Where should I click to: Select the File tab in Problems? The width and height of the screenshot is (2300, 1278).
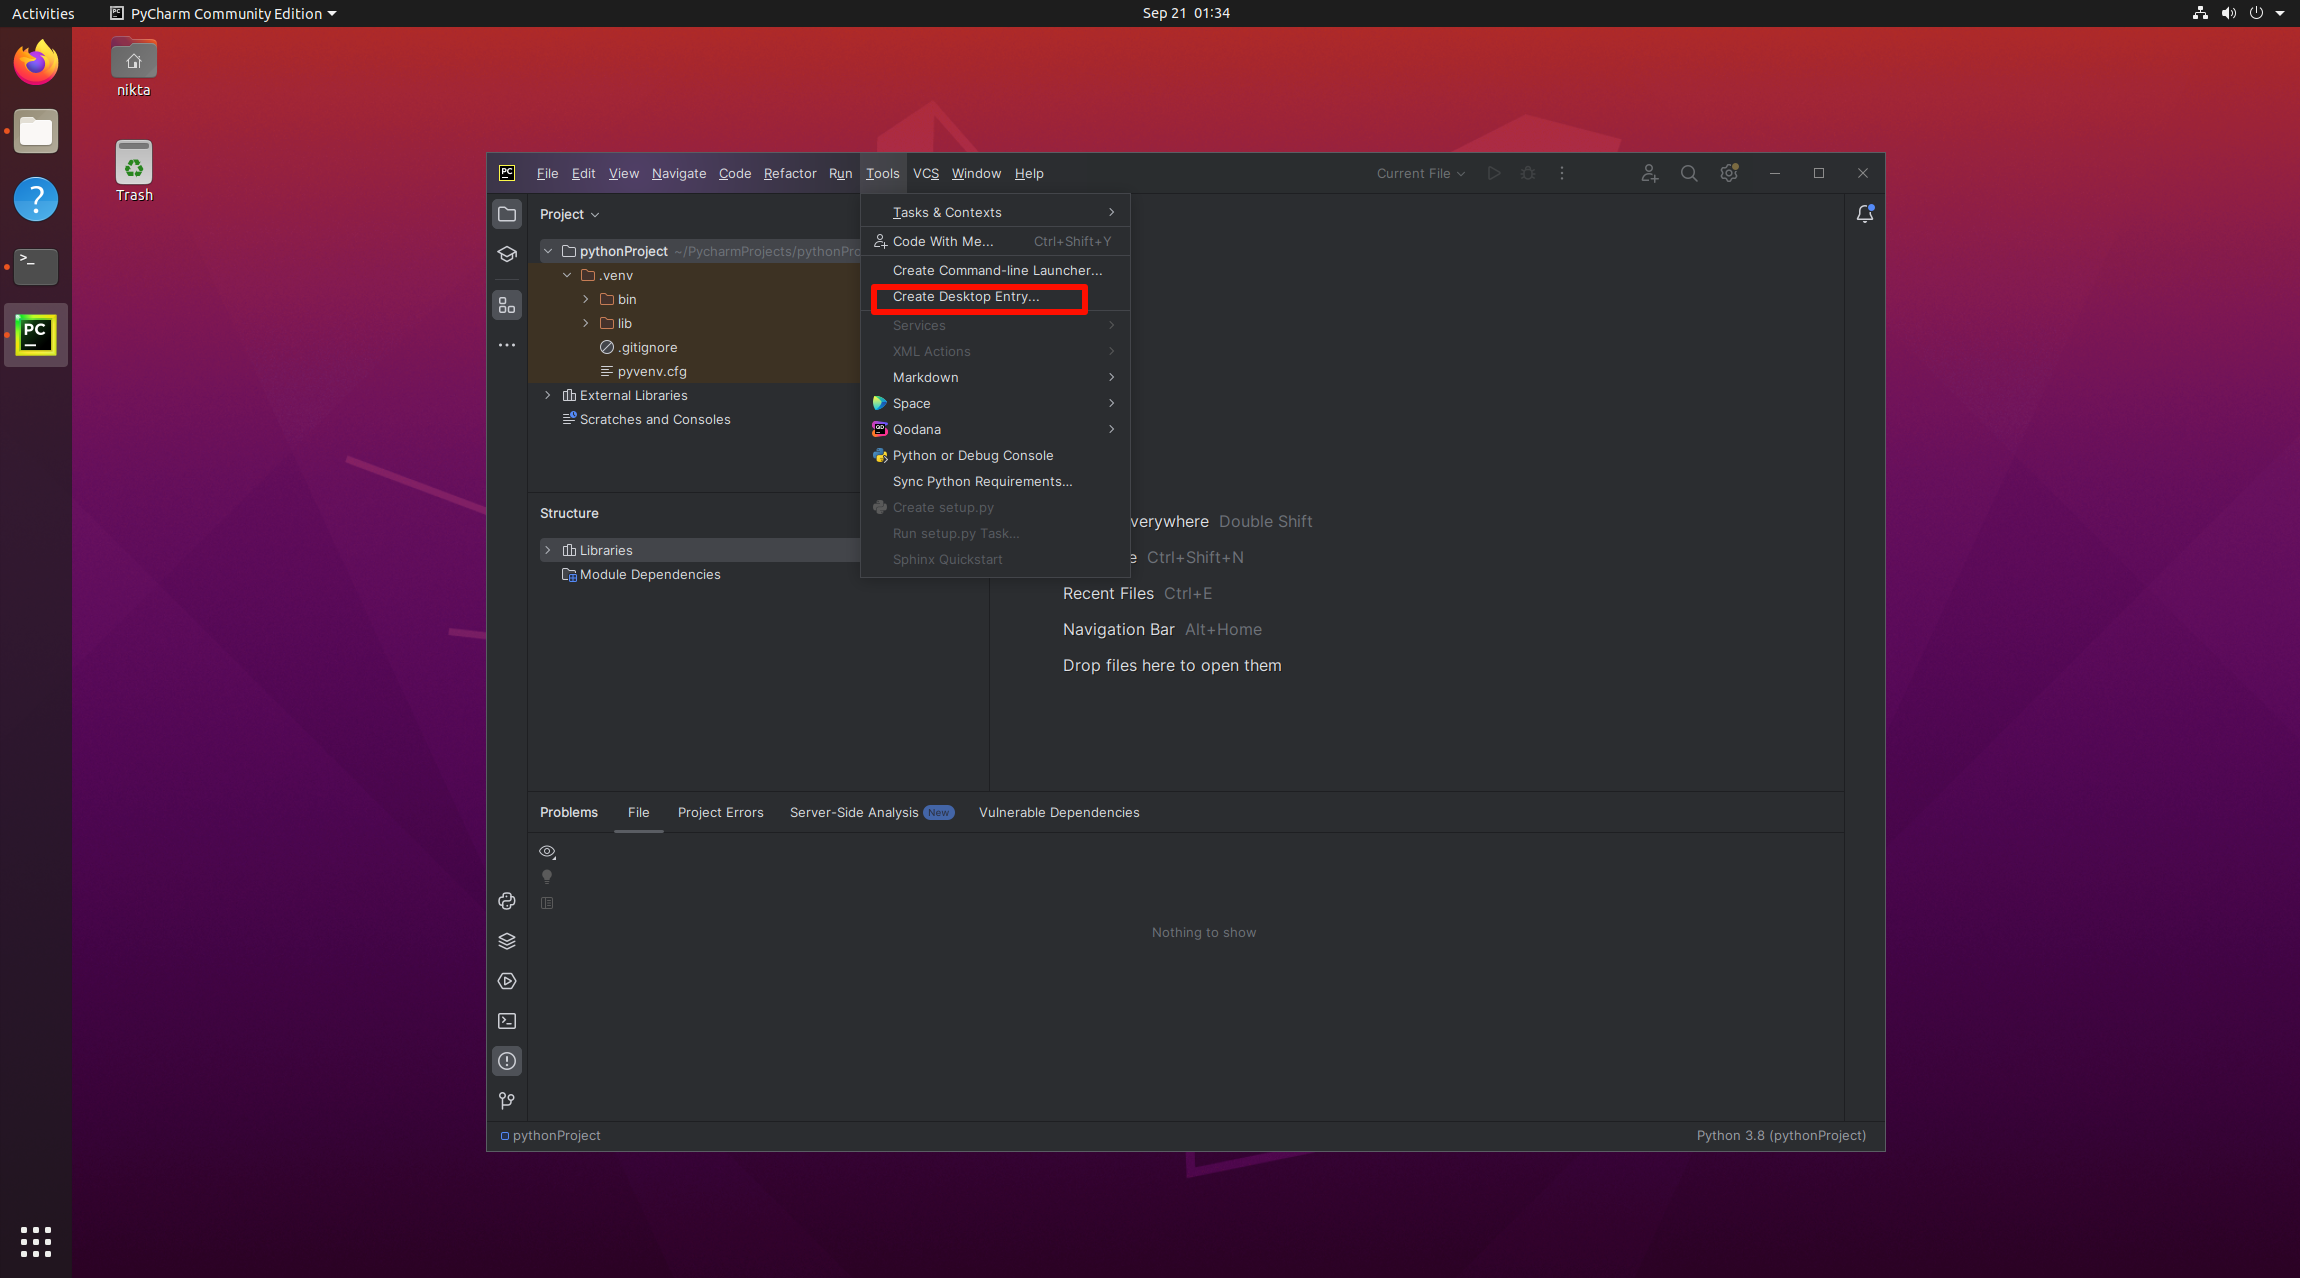click(638, 812)
